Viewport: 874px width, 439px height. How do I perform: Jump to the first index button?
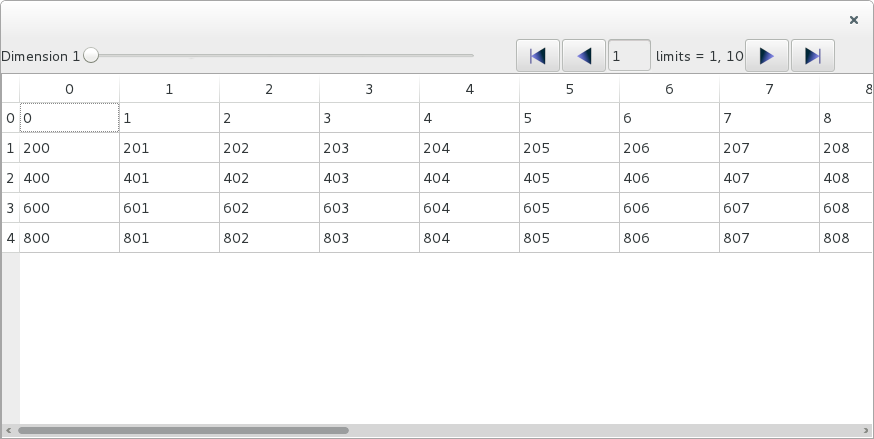tap(538, 56)
